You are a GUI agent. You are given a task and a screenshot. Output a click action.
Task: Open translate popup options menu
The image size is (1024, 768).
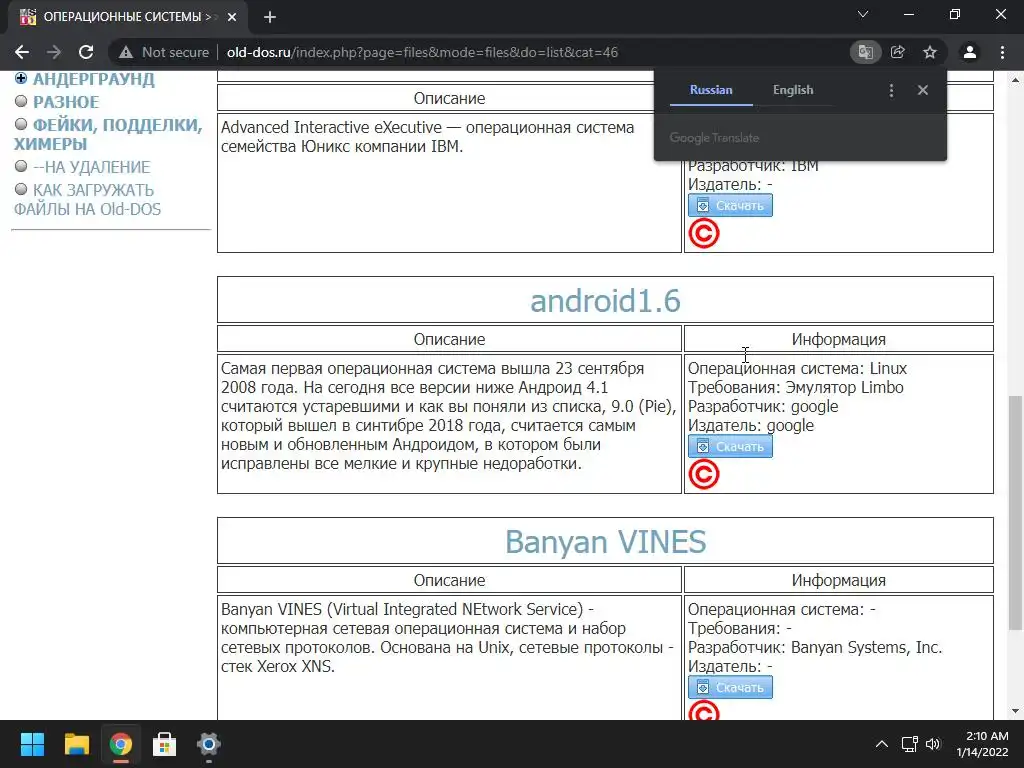[x=891, y=90]
